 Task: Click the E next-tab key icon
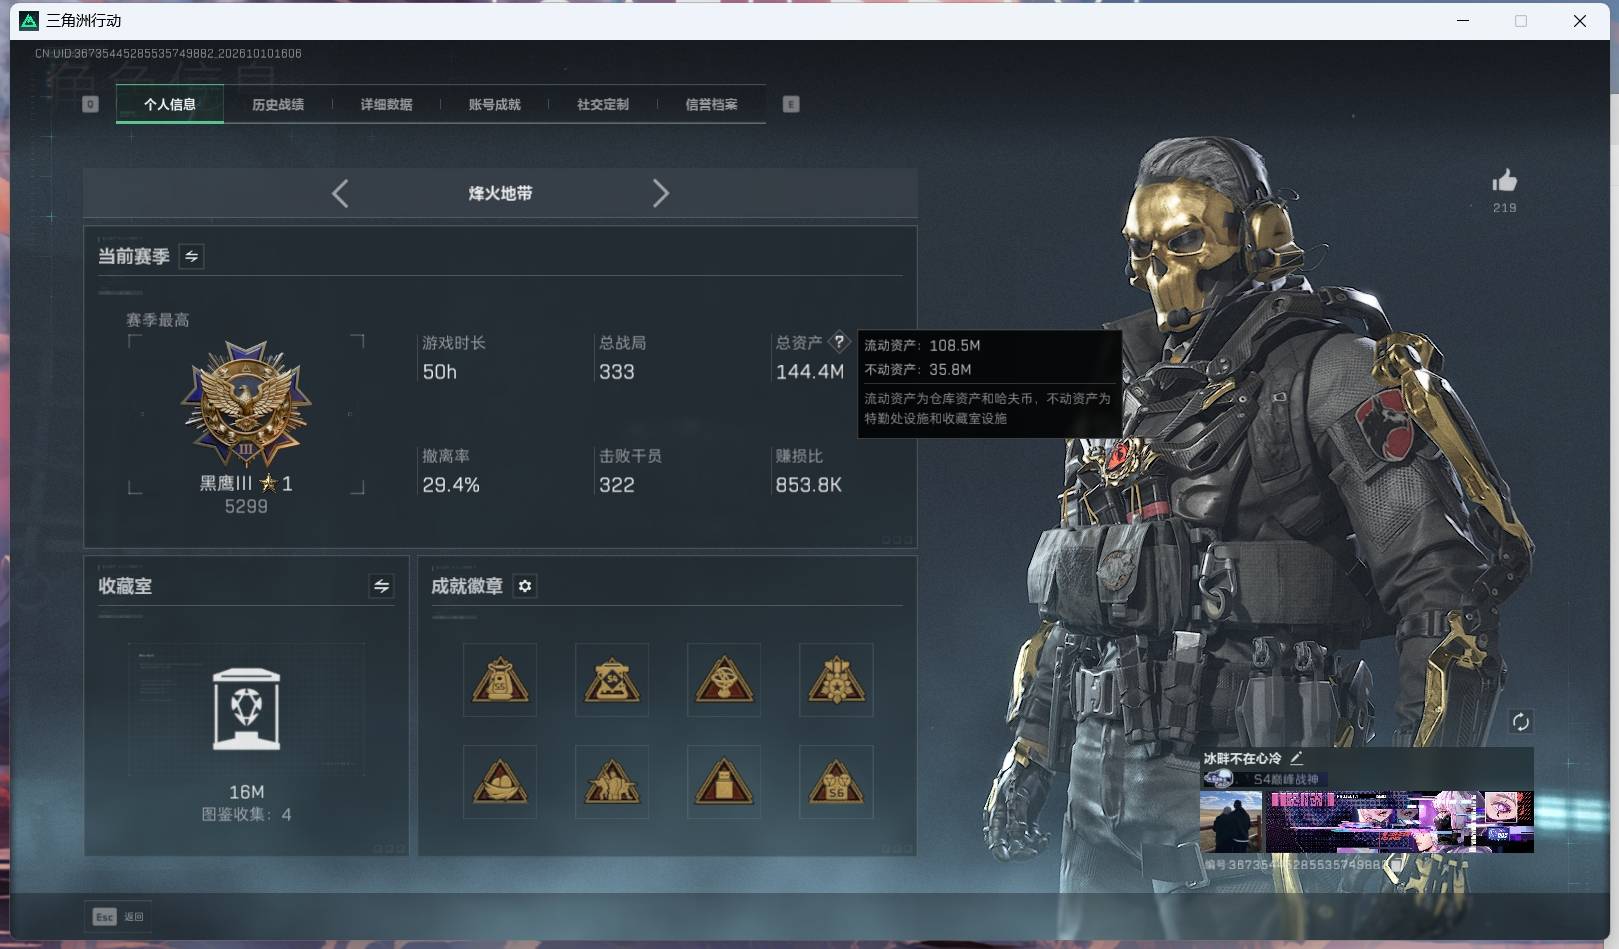coord(791,104)
